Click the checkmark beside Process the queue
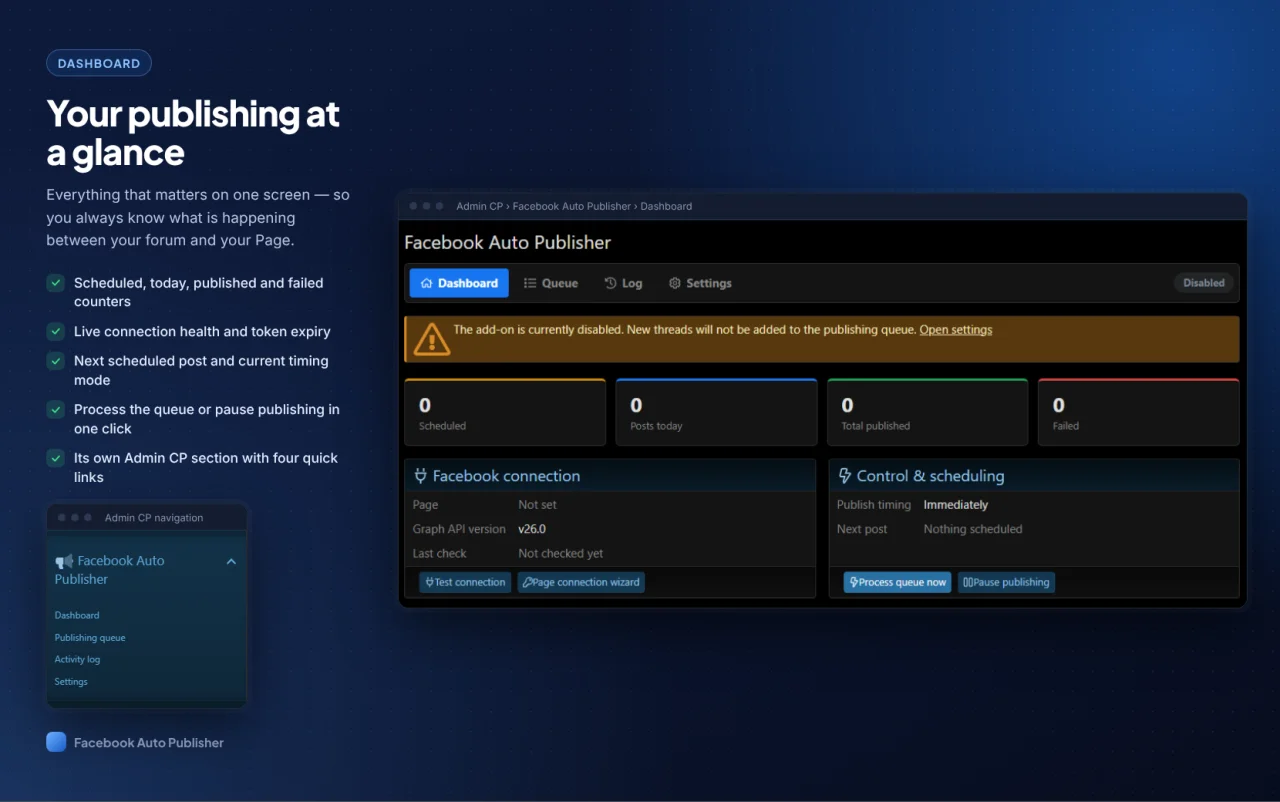This screenshot has height=802, width=1280. coord(56,409)
